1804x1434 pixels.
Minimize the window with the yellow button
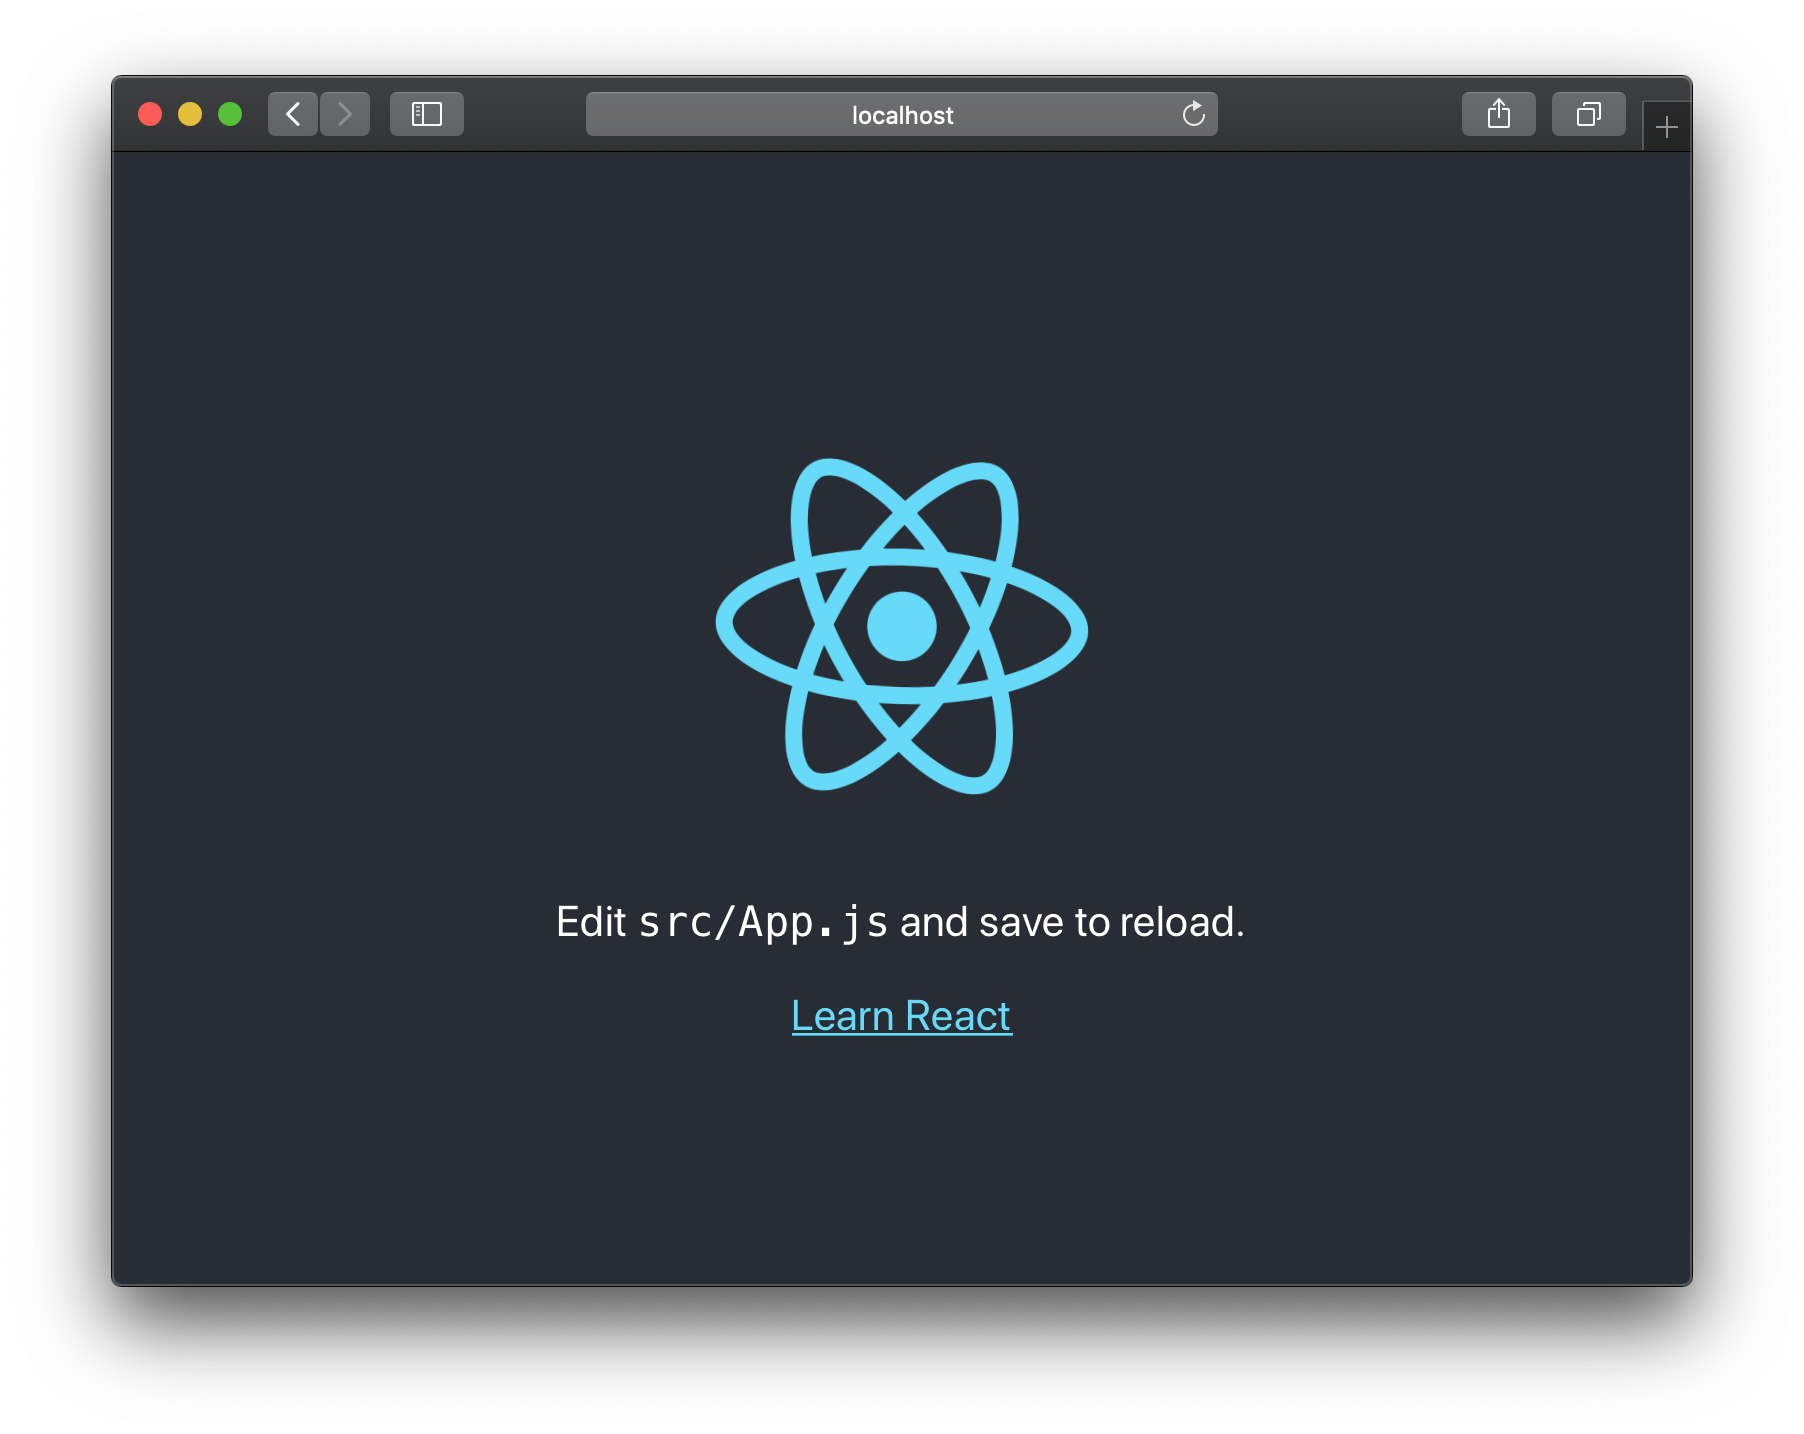[189, 114]
